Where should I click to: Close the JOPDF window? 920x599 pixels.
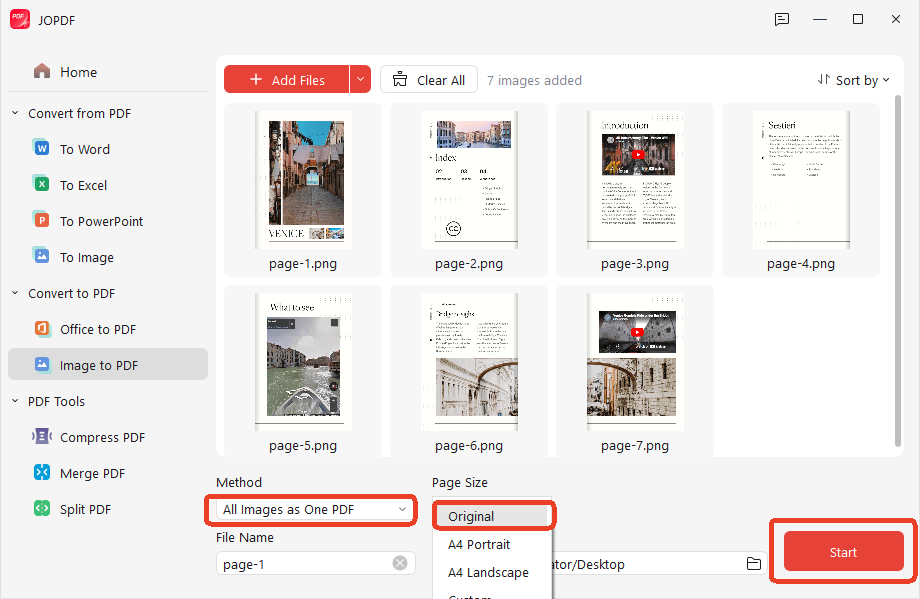[895, 19]
